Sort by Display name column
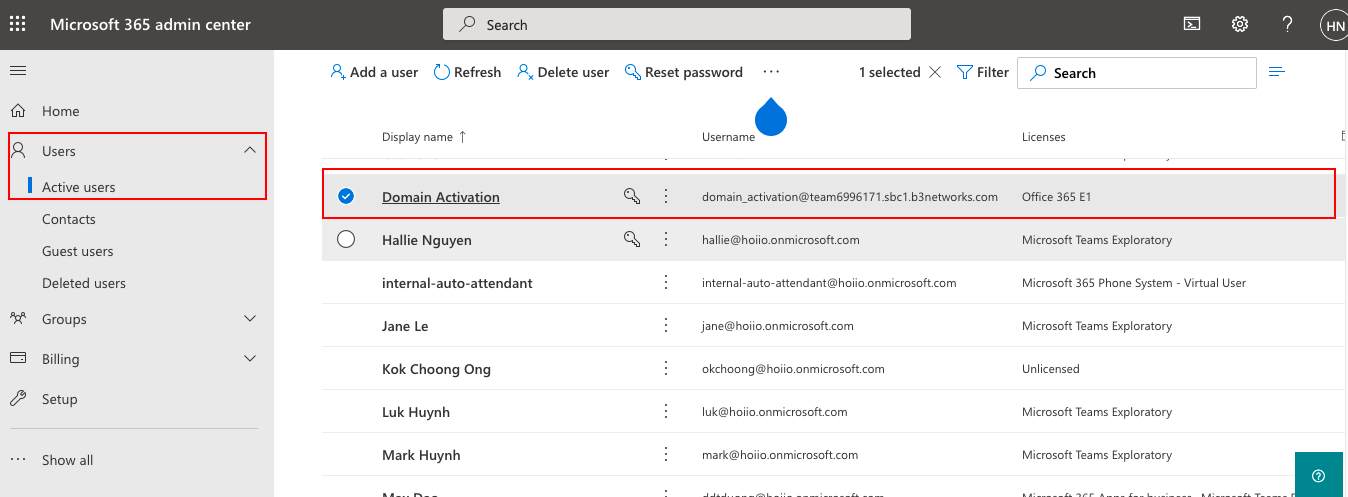Image resolution: width=1348 pixels, height=497 pixels. pyautogui.click(x=424, y=137)
